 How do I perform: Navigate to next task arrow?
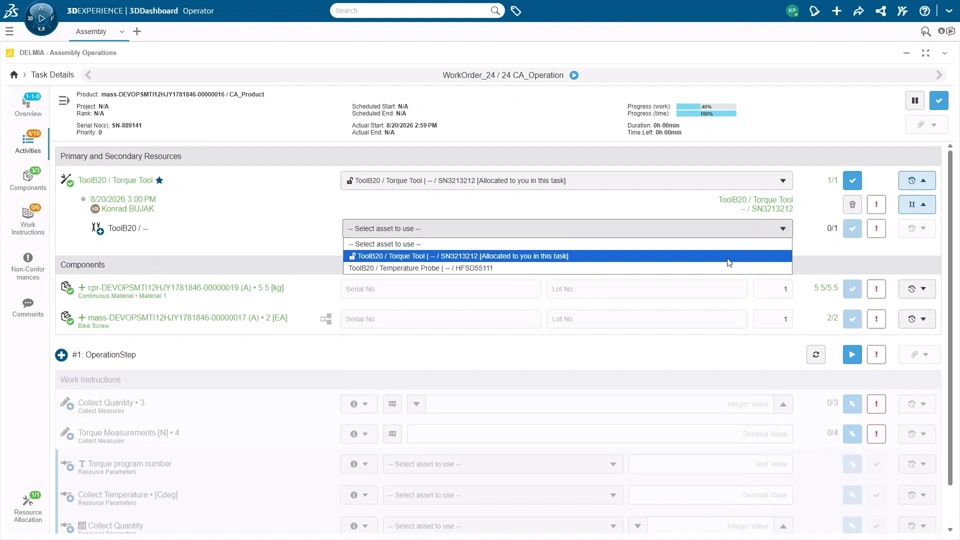939,75
